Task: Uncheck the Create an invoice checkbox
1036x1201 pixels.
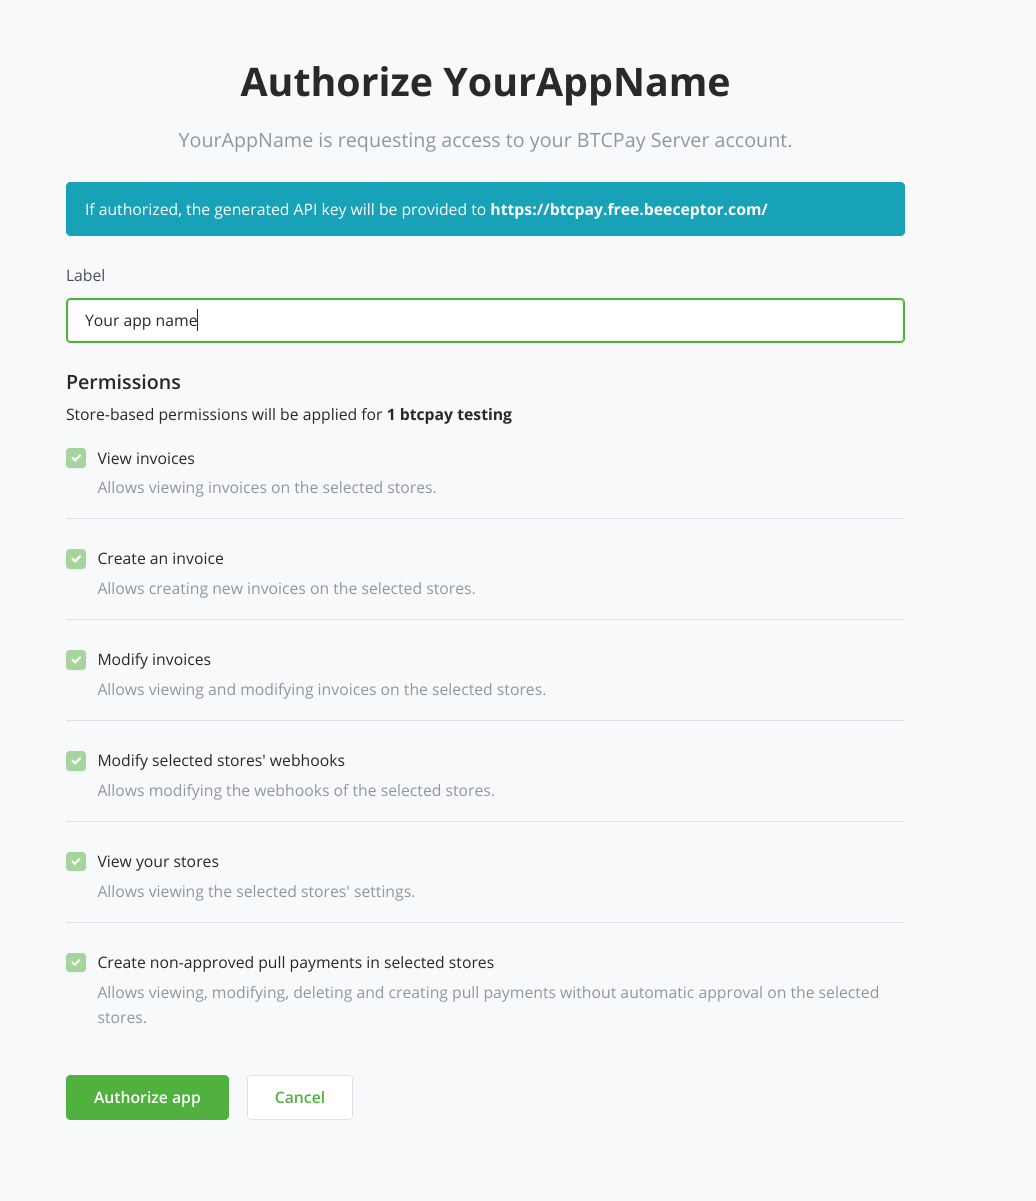Action: 76,558
